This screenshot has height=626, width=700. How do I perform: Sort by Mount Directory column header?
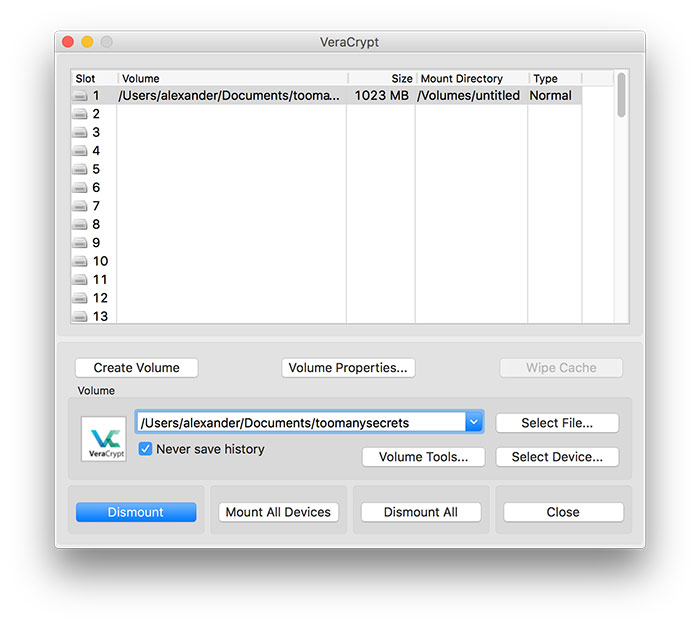[x=473, y=79]
